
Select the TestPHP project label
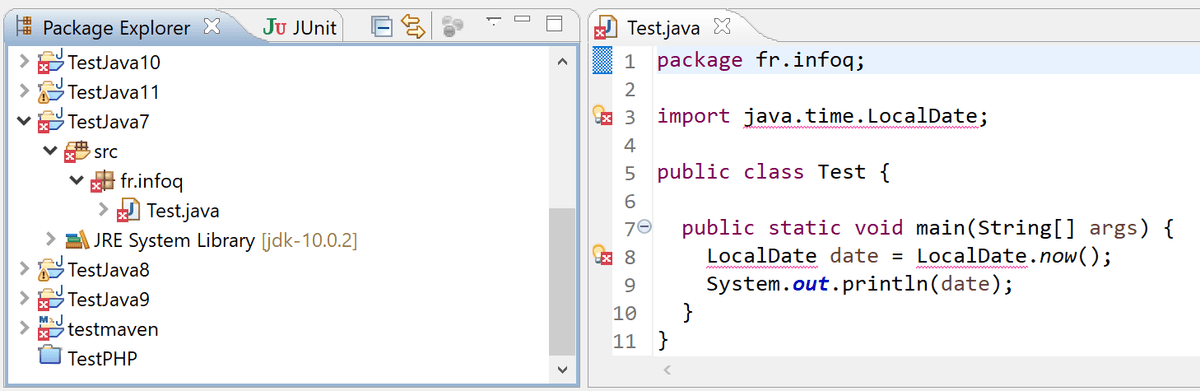102,358
